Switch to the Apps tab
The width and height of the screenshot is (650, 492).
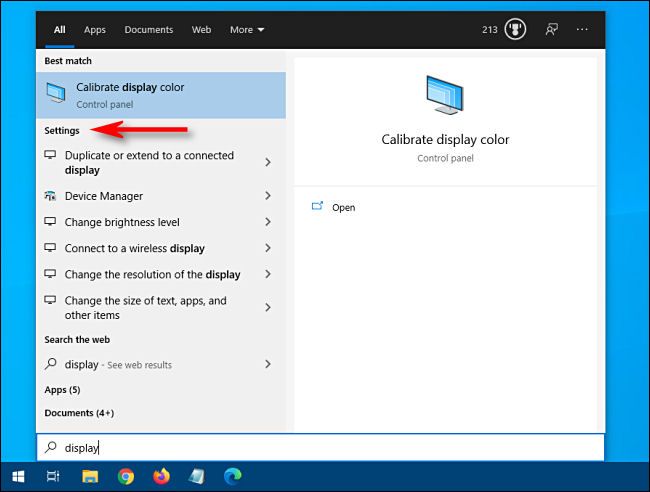95,30
